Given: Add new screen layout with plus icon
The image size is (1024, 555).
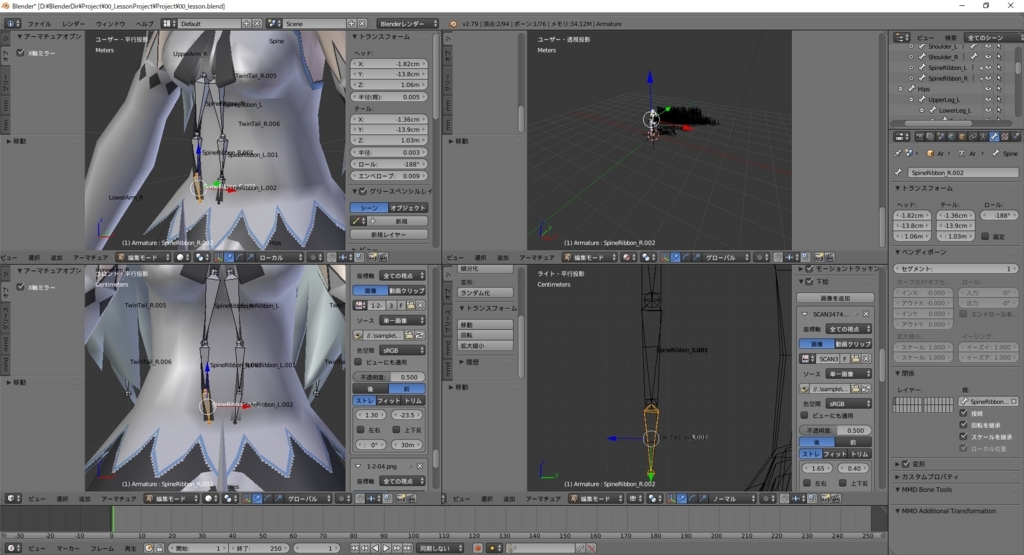Looking at the screenshot, I should click(x=246, y=24).
